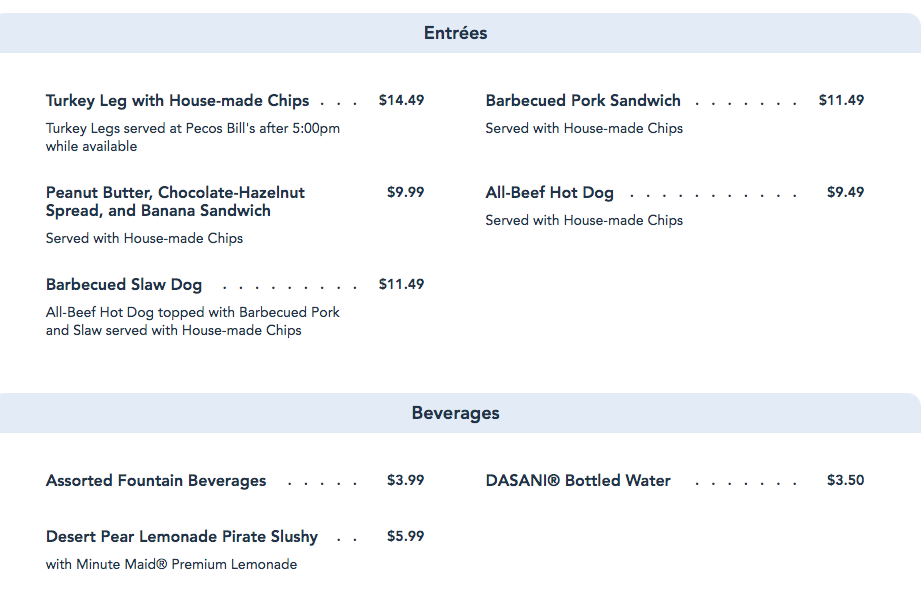Open the Desert Pear Lemonade Pirate Slushy item

182,537
